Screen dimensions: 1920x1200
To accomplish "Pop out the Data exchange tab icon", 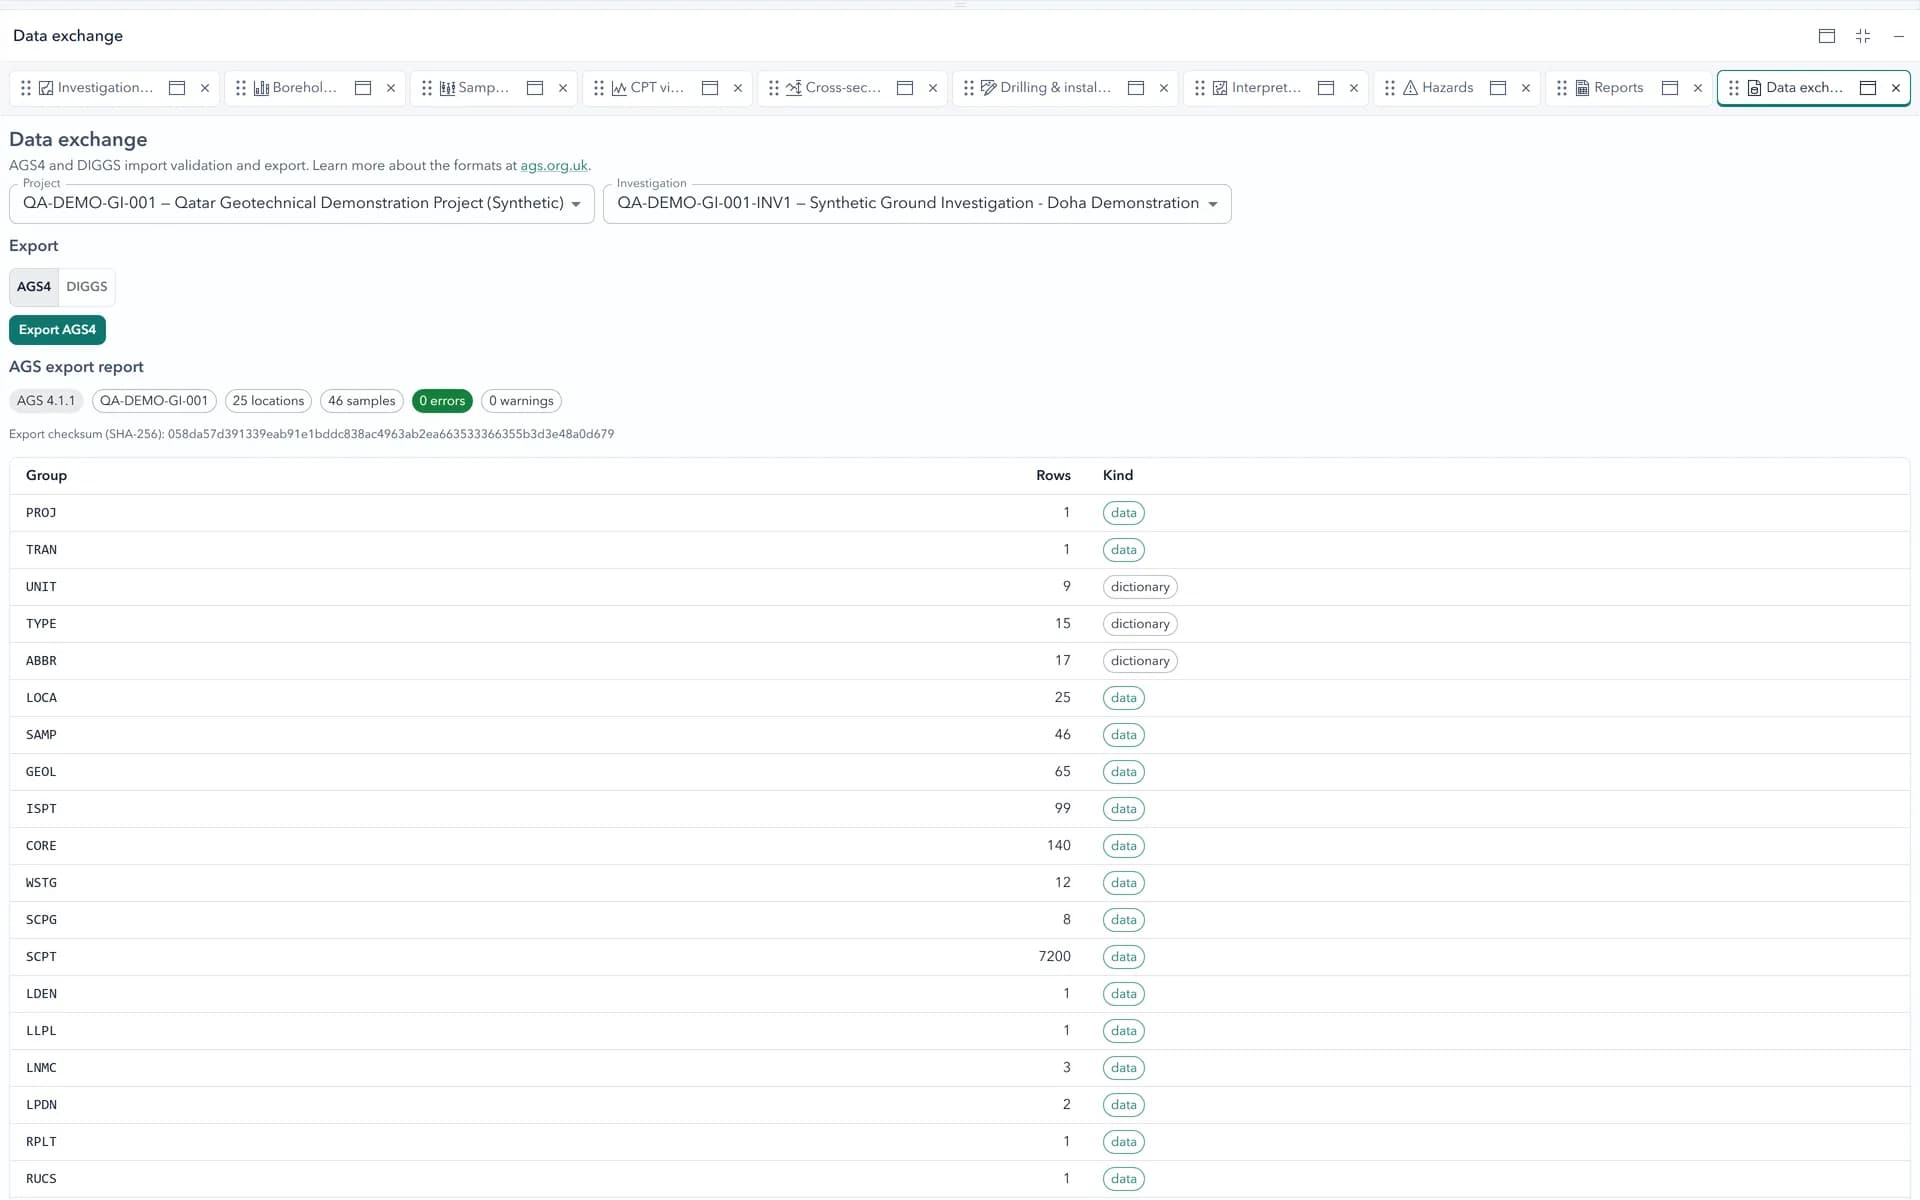I will (1868, 88).
